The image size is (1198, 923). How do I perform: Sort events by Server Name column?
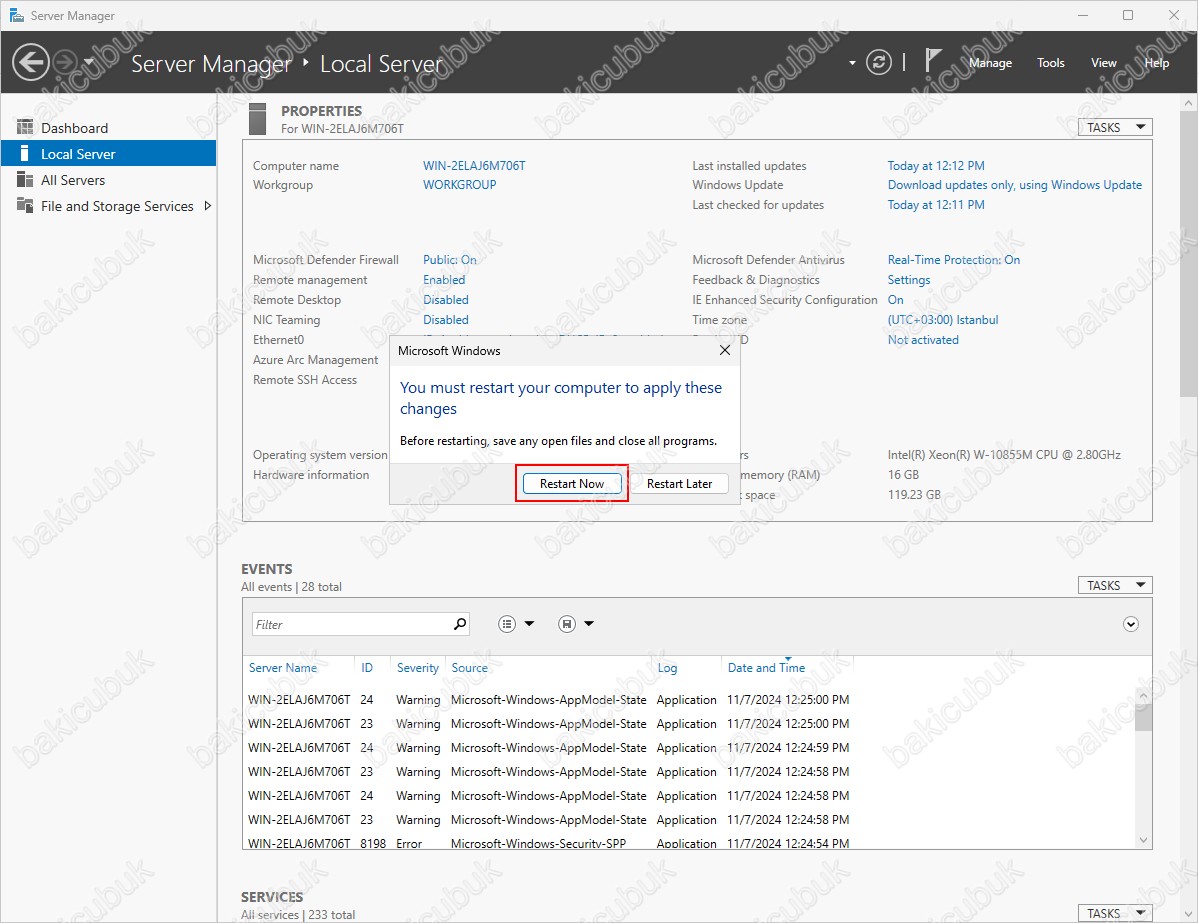point(283,668)
